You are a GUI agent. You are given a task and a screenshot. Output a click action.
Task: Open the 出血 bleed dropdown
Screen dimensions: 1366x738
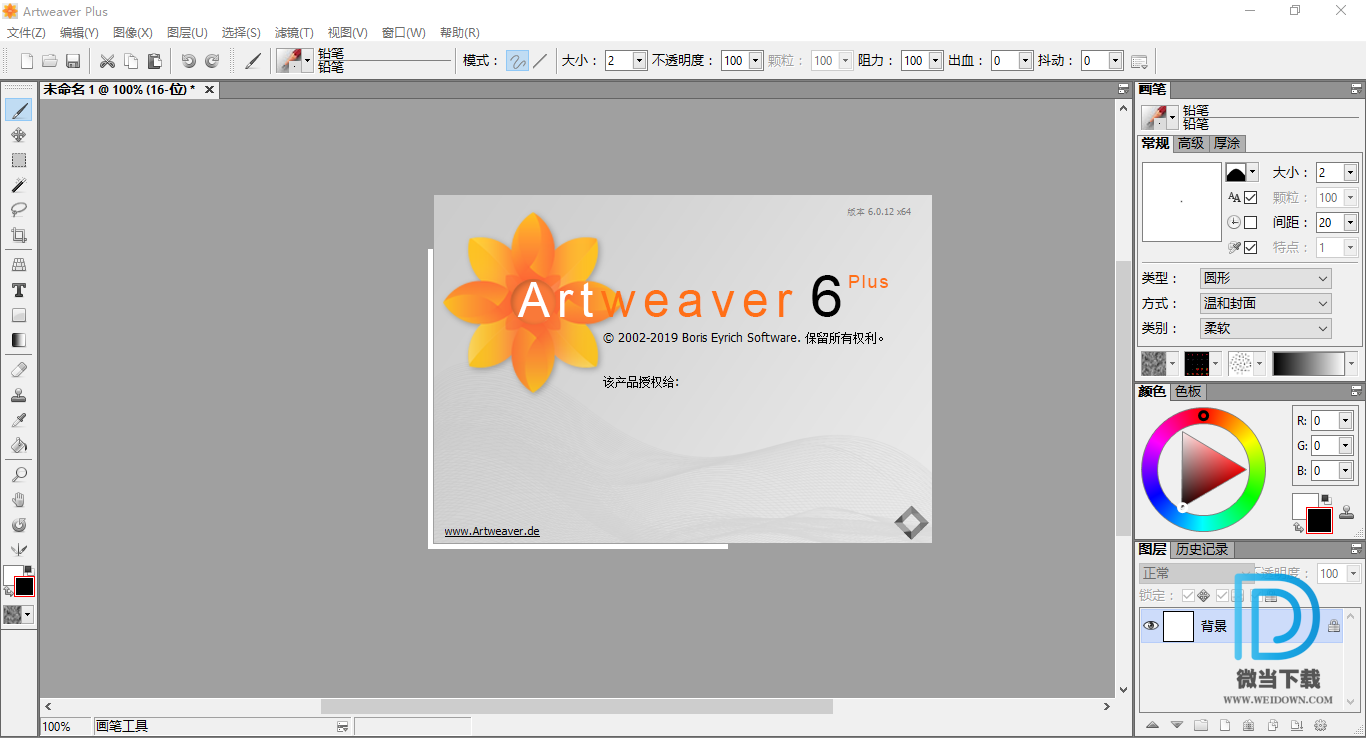(1026, 61)
